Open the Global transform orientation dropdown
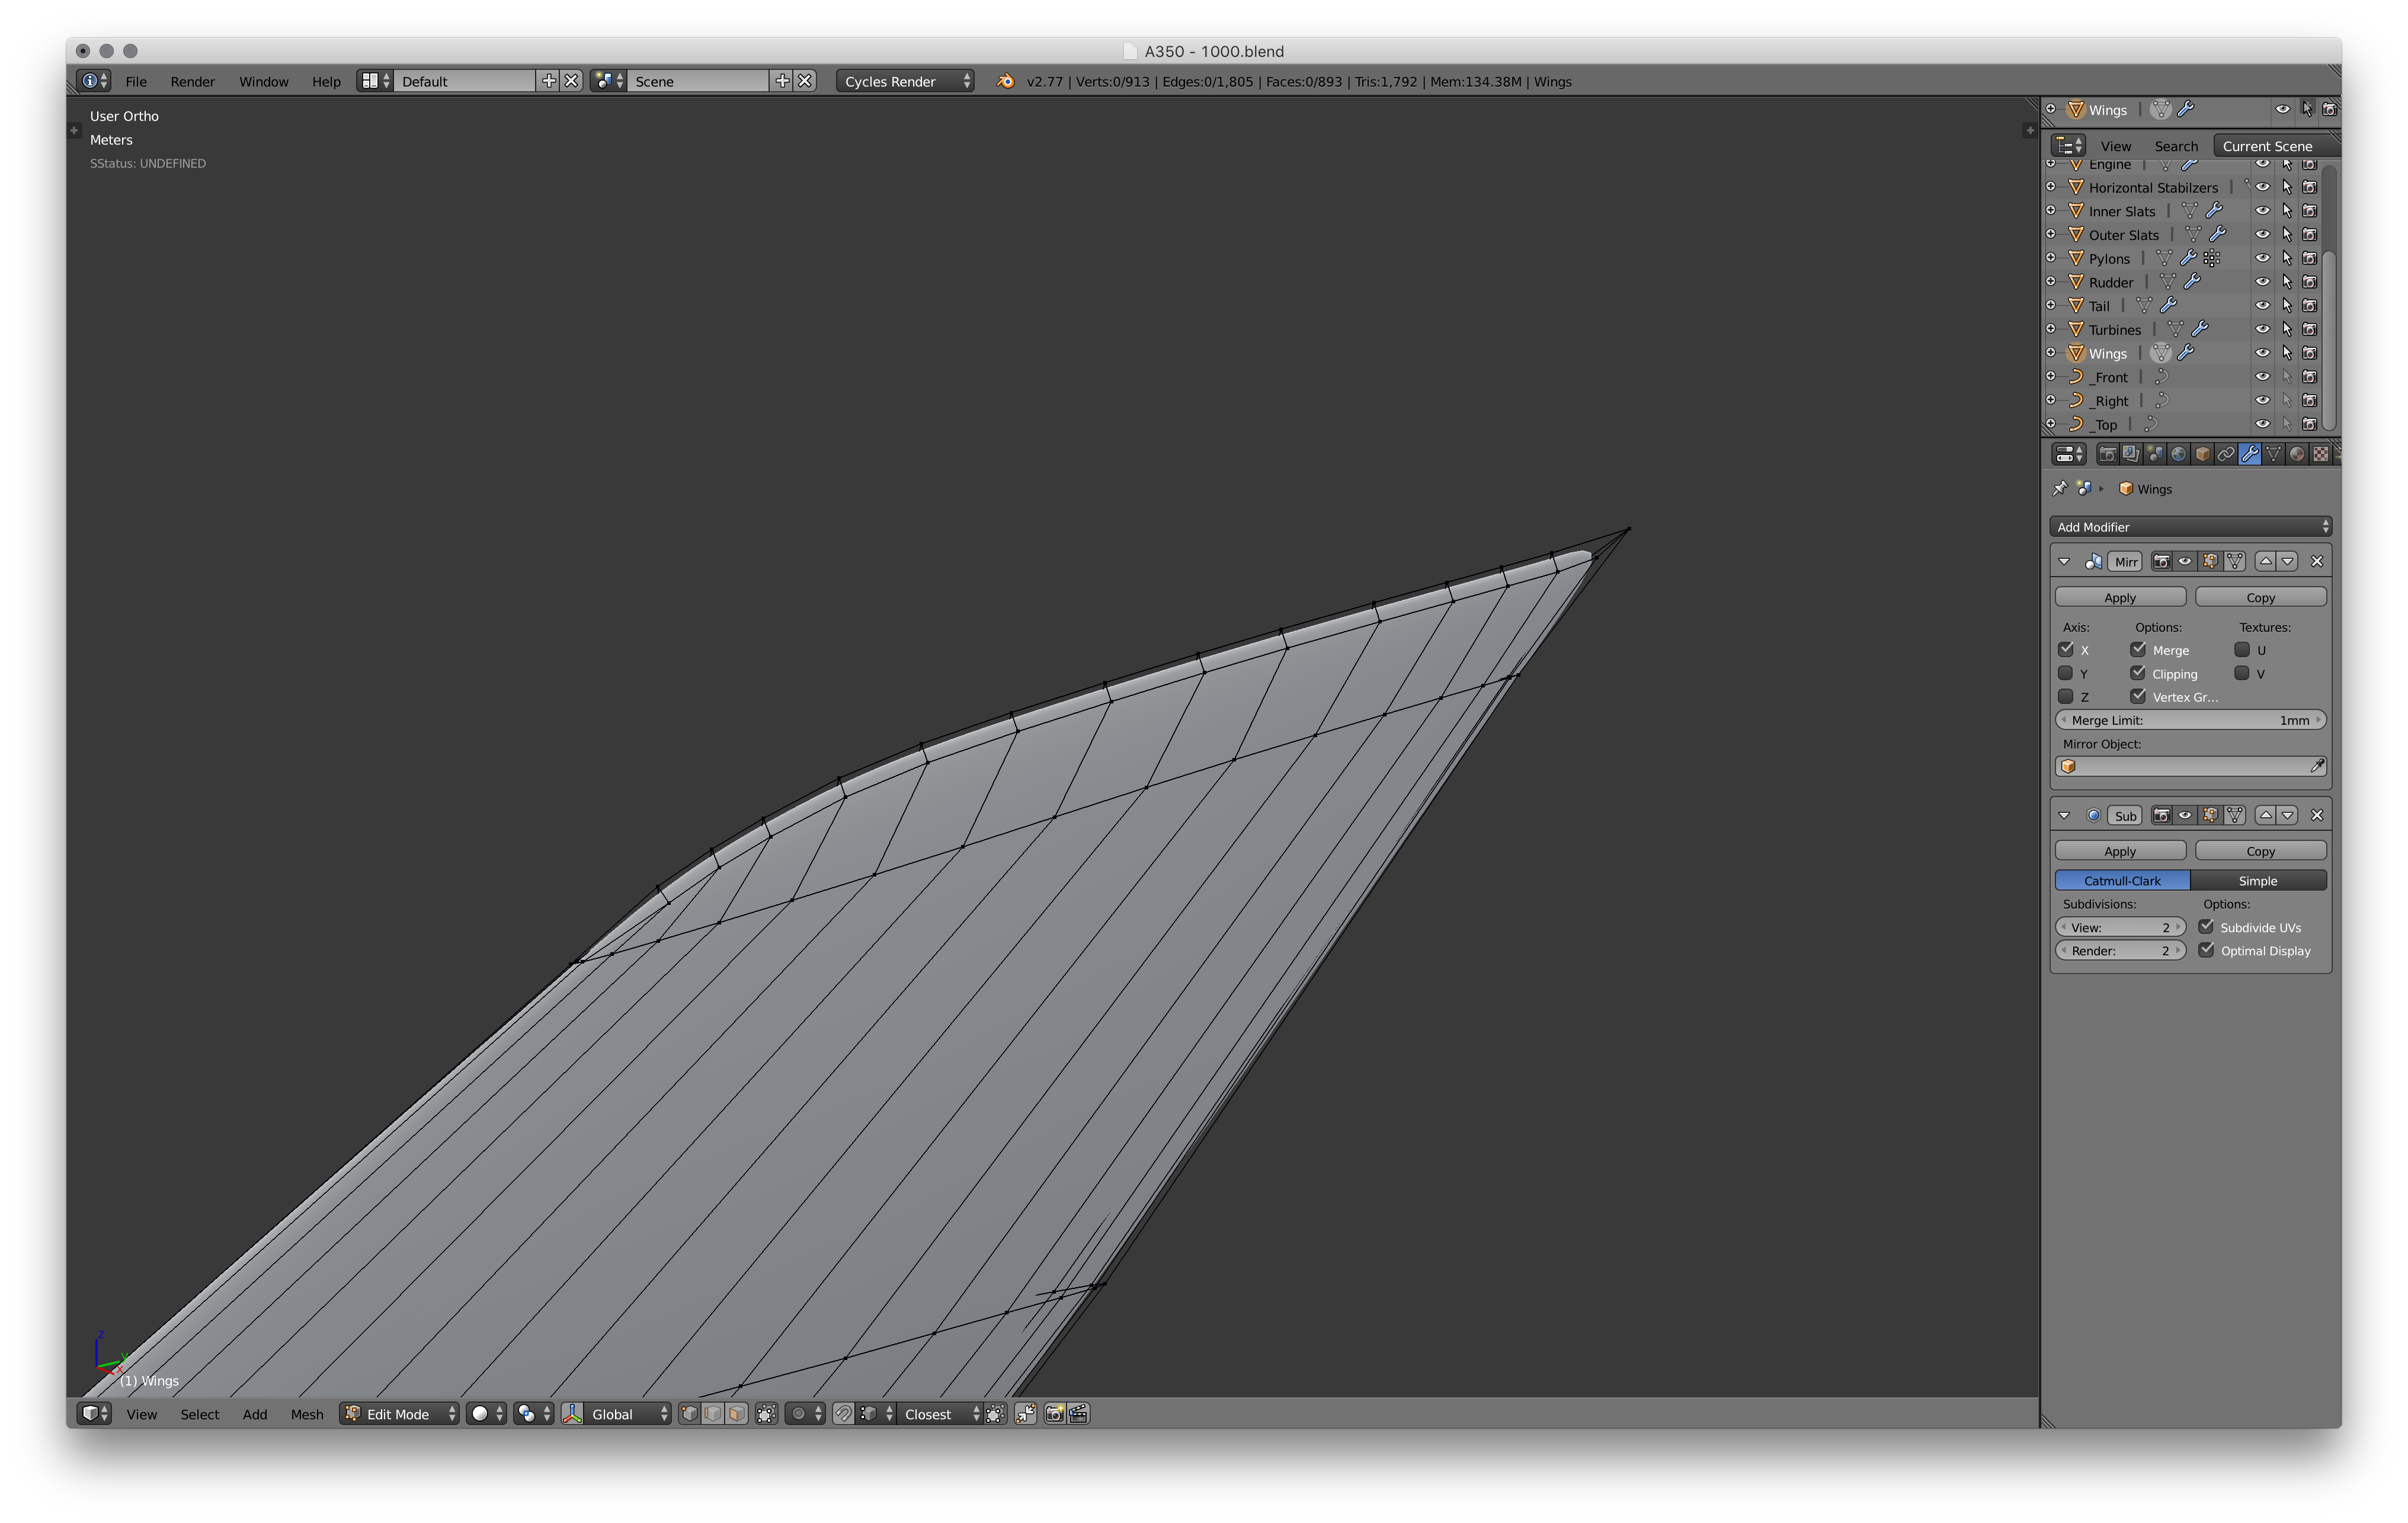Viewport: 2408px width, 1523px height. click(x=629, y=1413)
